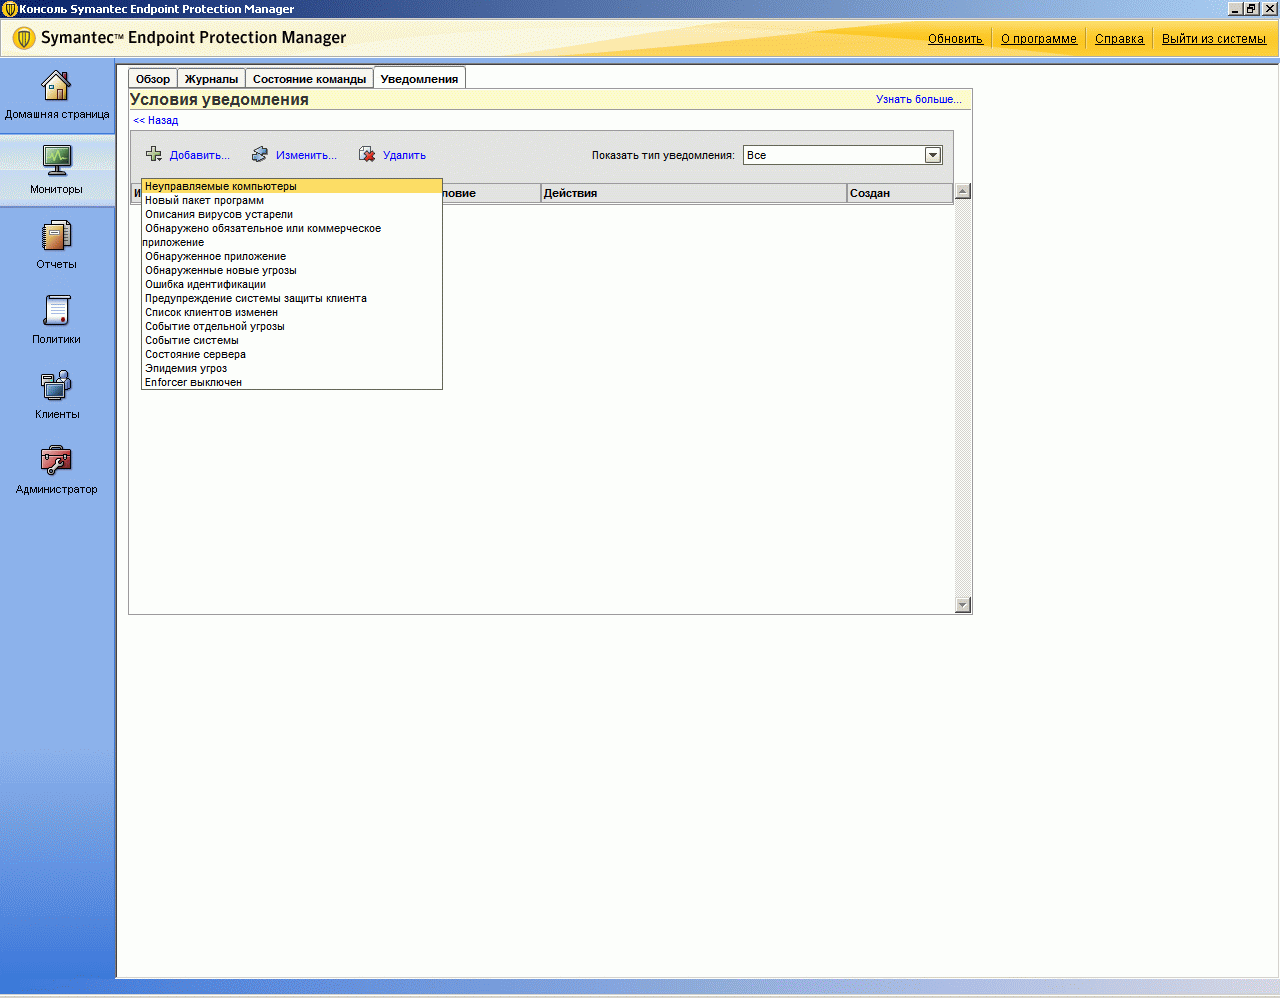
Task: Open the Домашняя страница home icon
Action: (x=56, y=86)
